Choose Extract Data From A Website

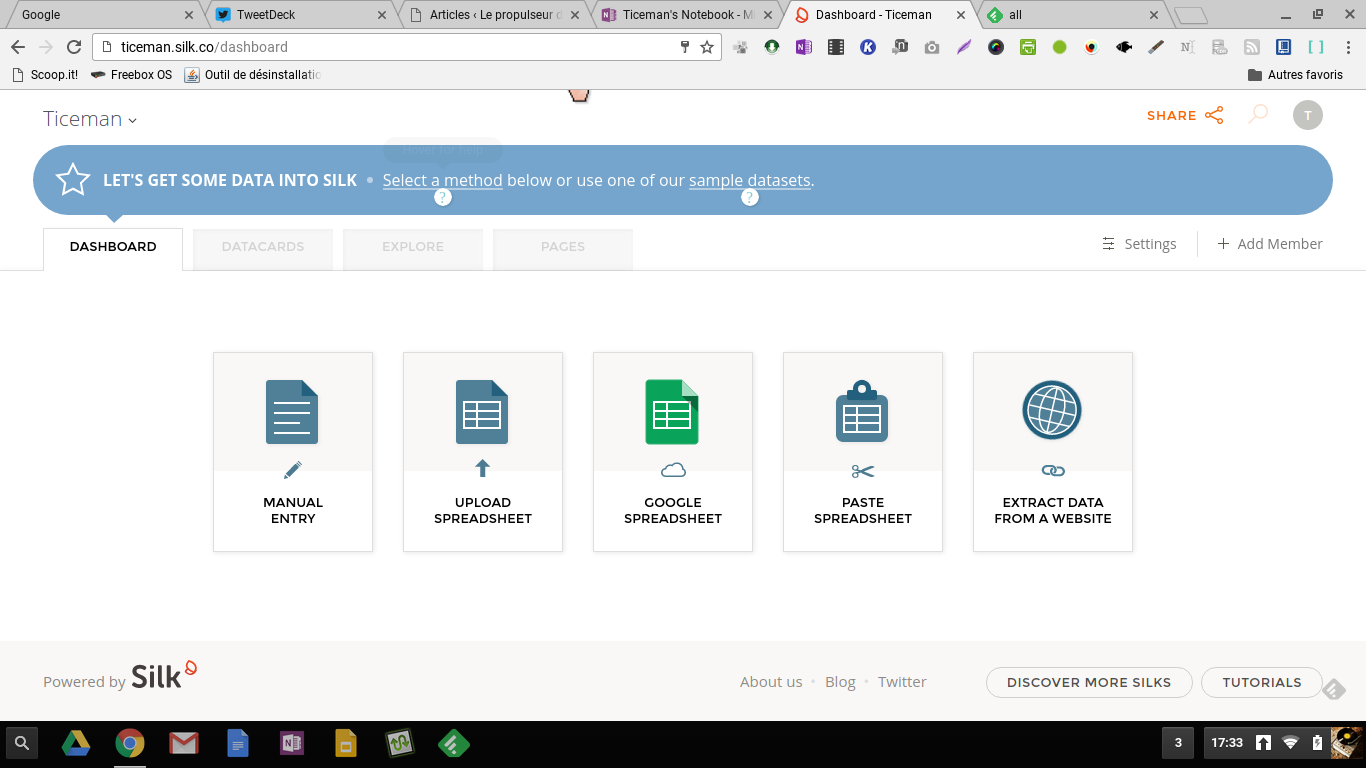click(x=1053, y=451)
